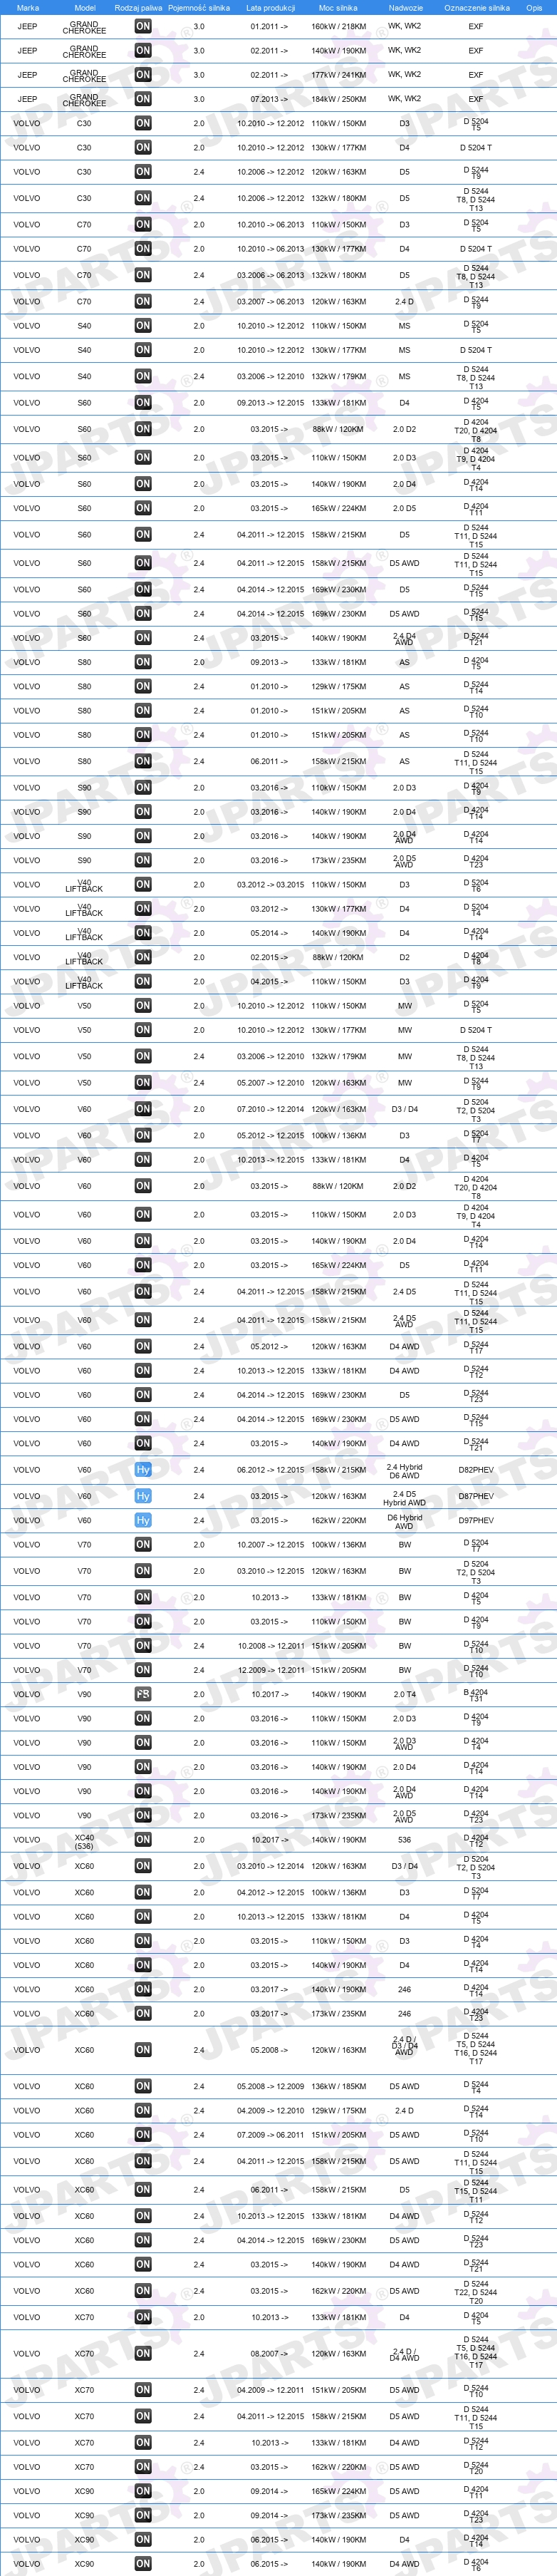Click the ON icon for Volvo C70 2.4 D row

tap(143, 301)
